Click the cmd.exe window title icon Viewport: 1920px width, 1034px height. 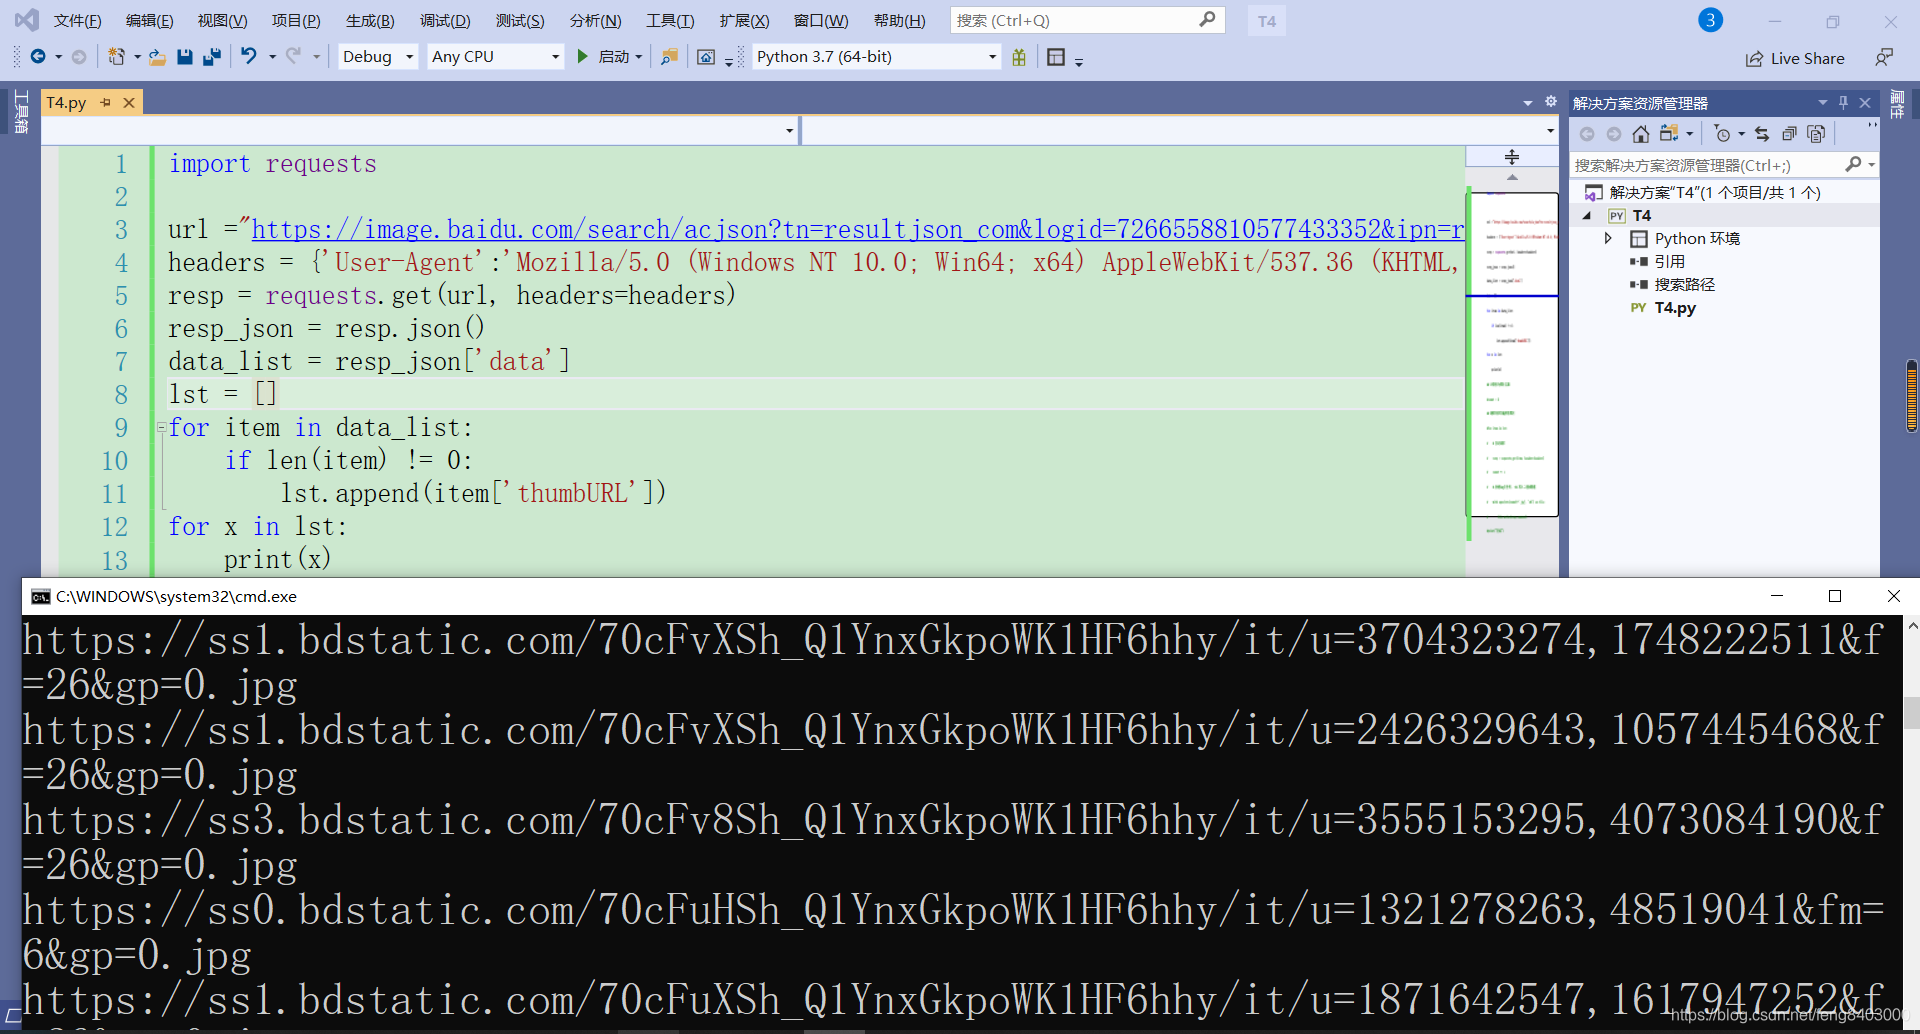40,597
